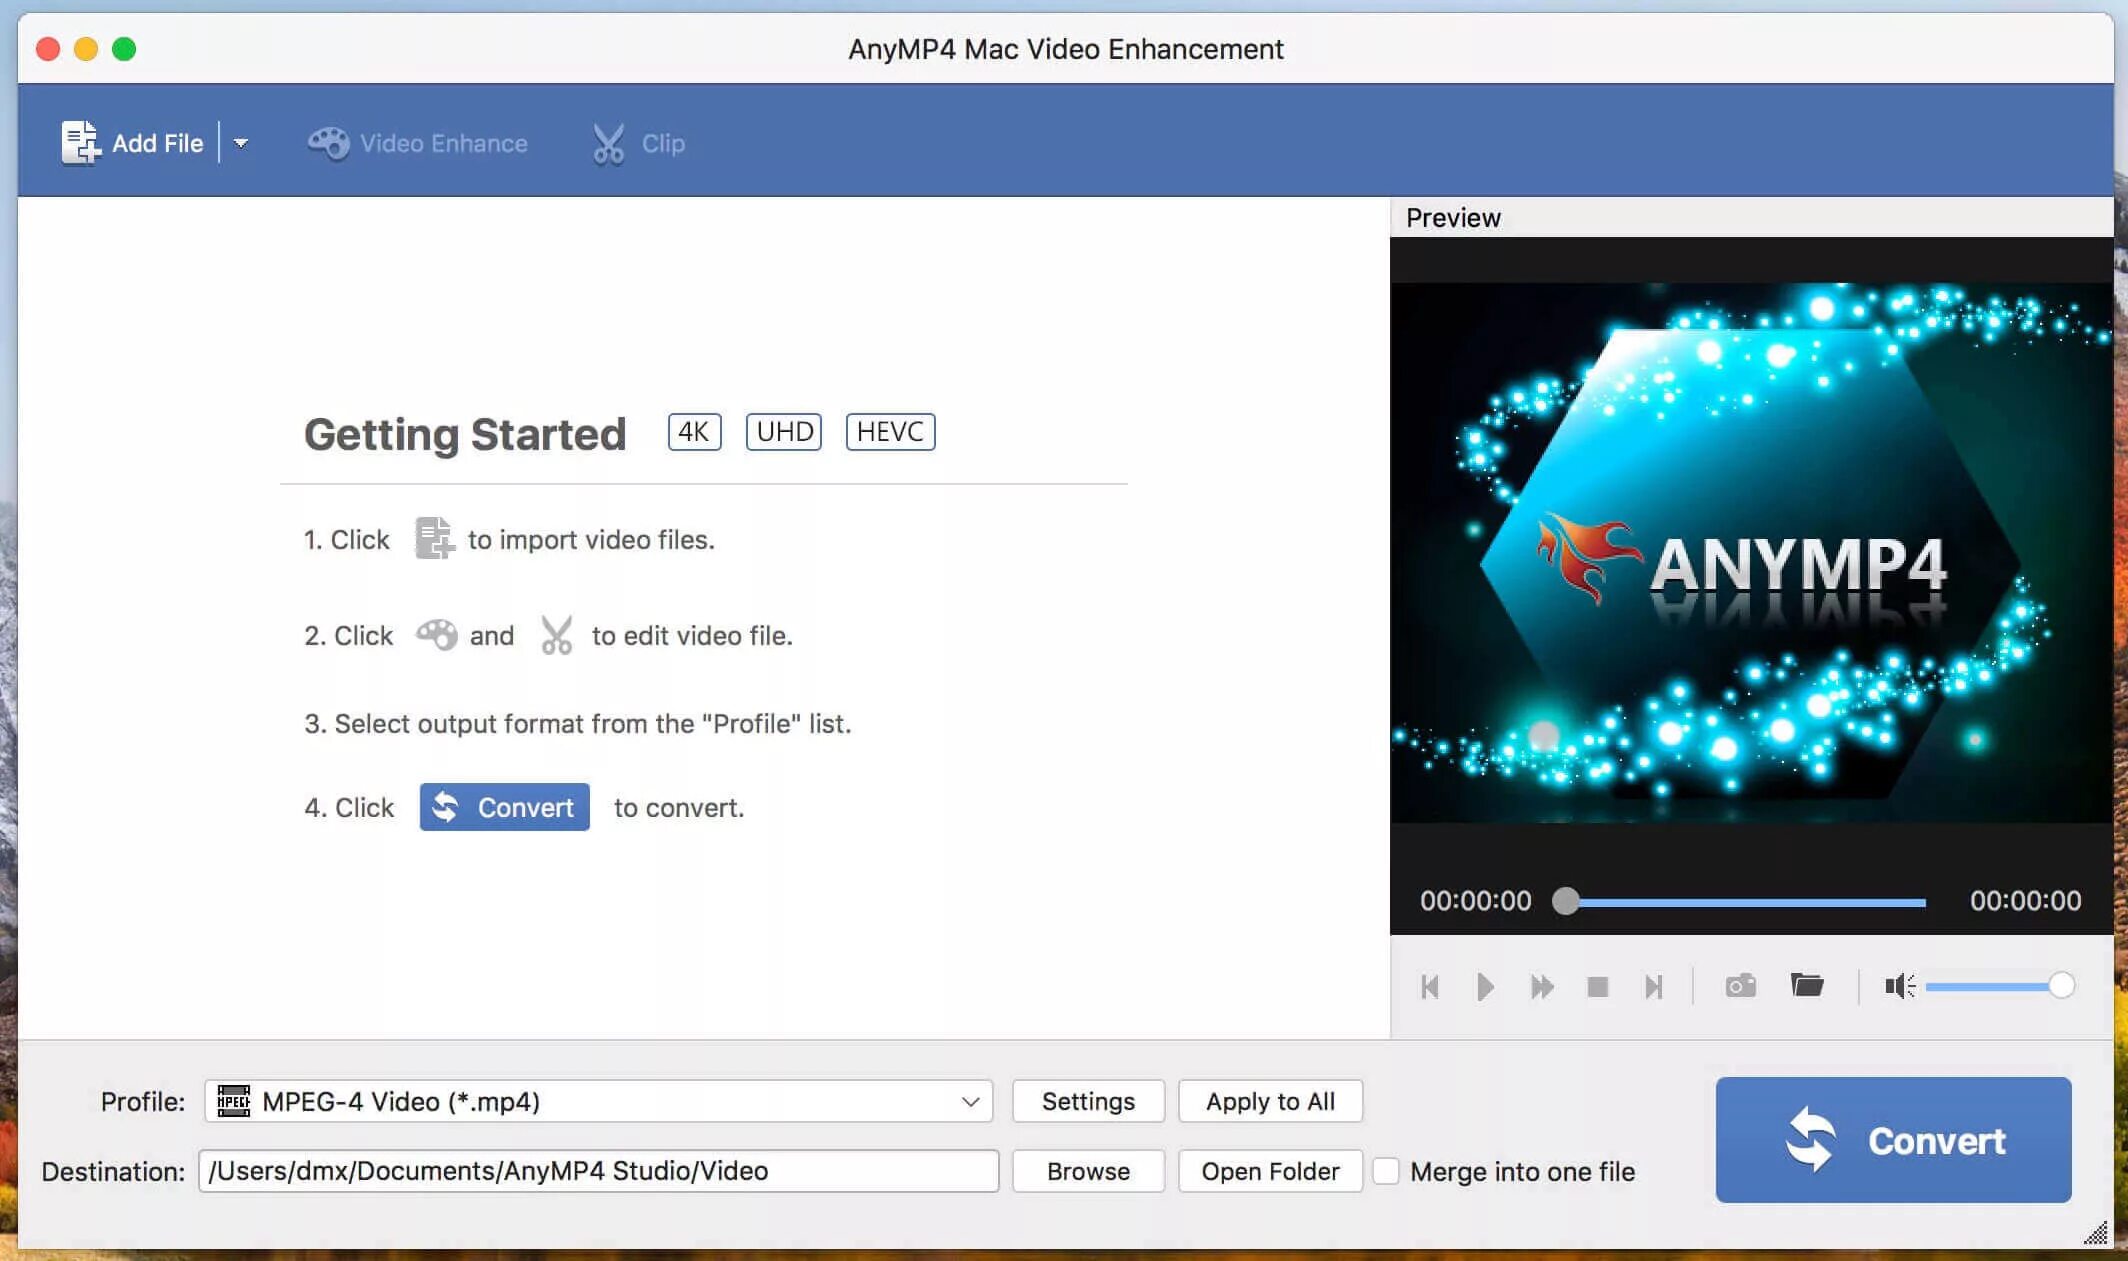Click the Apply to All button

[1270, 1101]
